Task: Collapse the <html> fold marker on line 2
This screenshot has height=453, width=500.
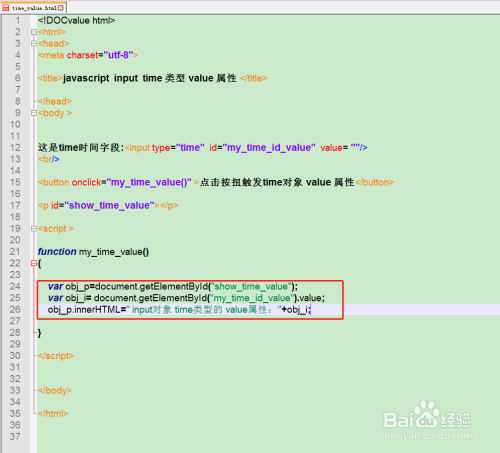Action: point(34,32)
